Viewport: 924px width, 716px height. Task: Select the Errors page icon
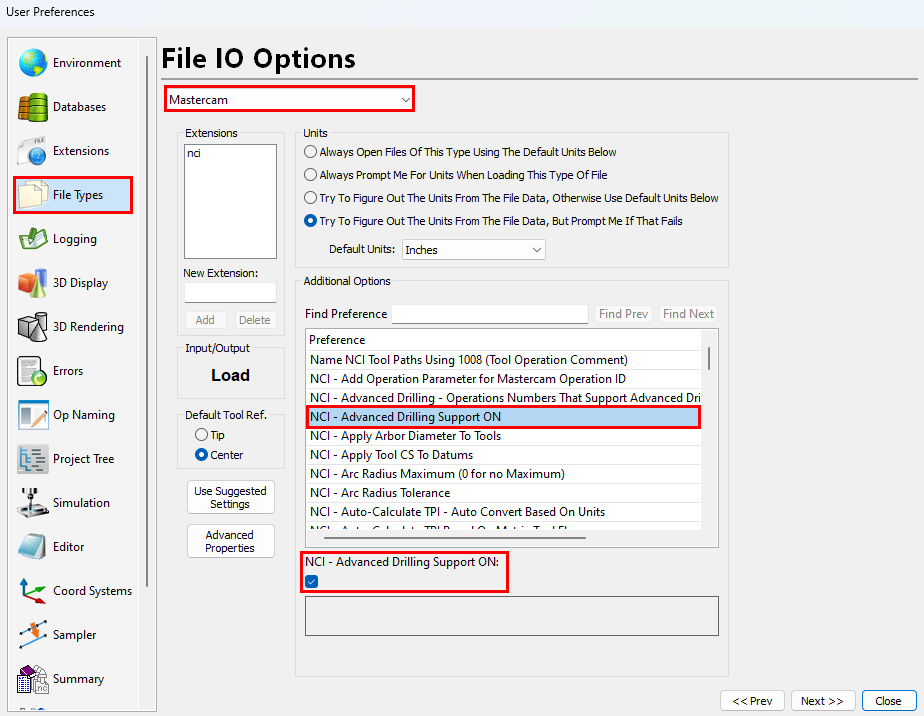pos(32,371)
